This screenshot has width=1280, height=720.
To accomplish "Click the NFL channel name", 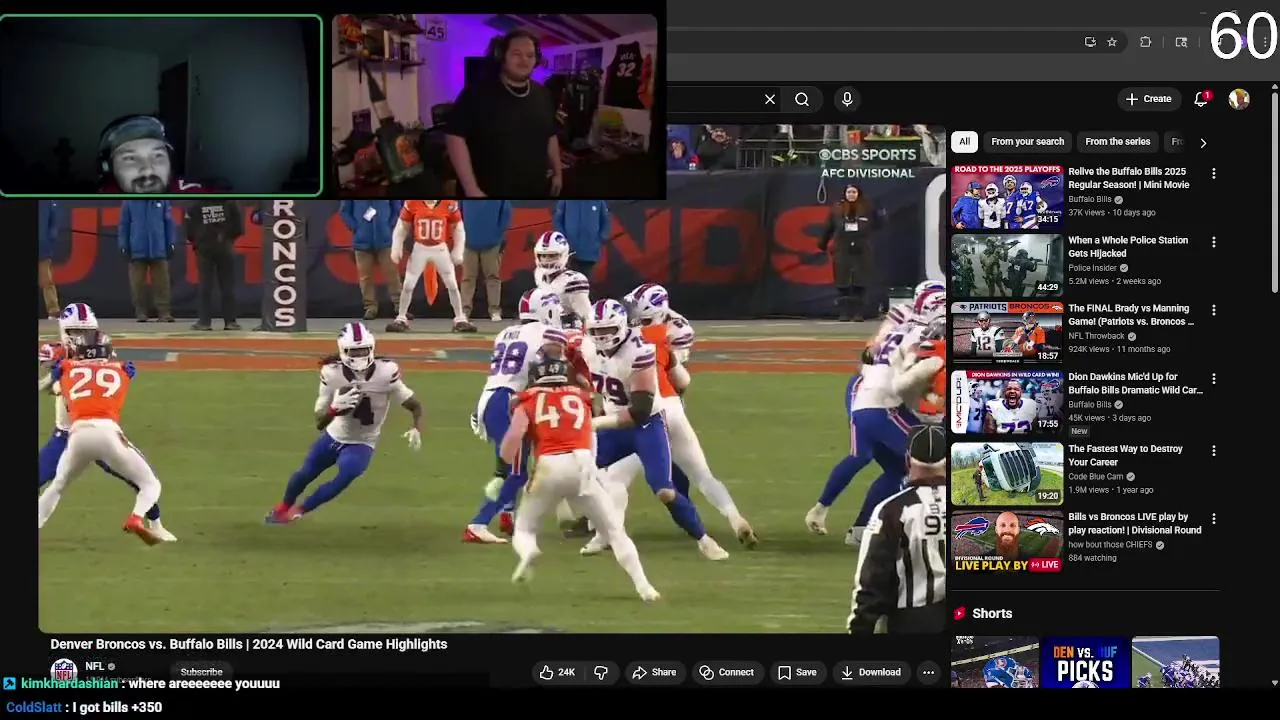I will pyautogui.click(x=95, y=666).
